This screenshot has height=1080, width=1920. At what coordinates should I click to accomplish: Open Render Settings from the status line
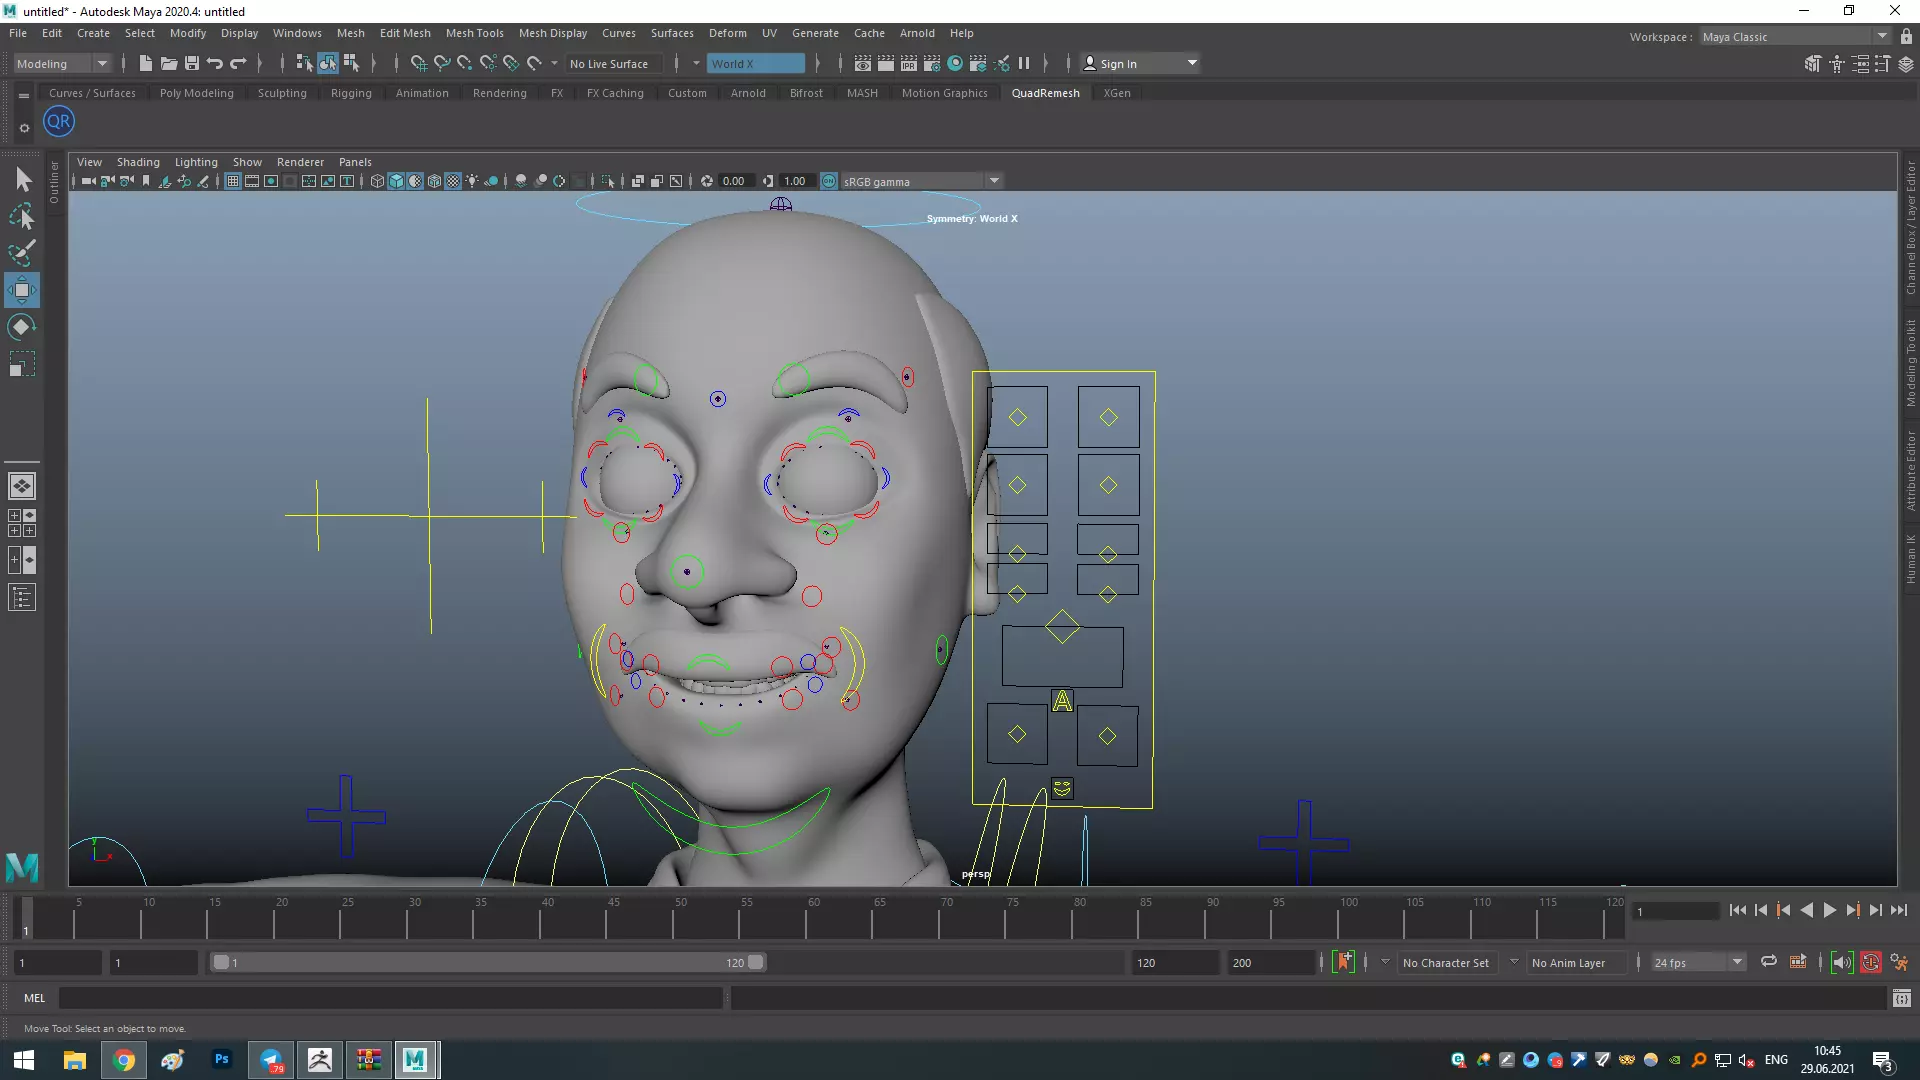pos(932,63)
